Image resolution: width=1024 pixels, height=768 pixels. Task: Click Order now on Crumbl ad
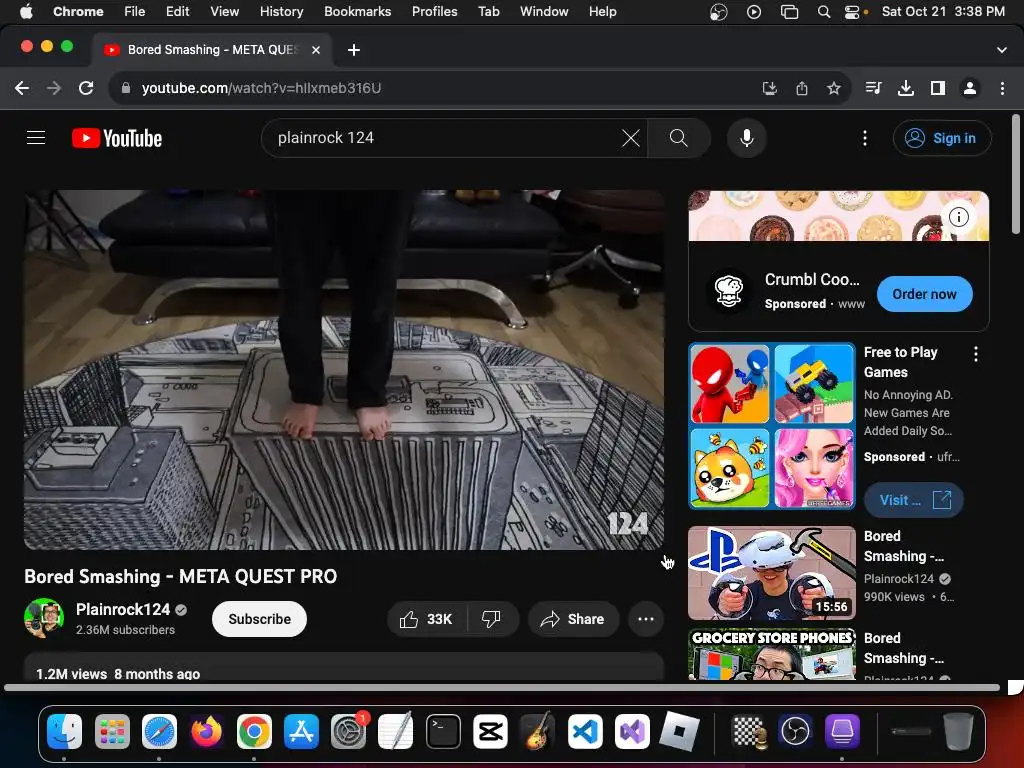924,294
